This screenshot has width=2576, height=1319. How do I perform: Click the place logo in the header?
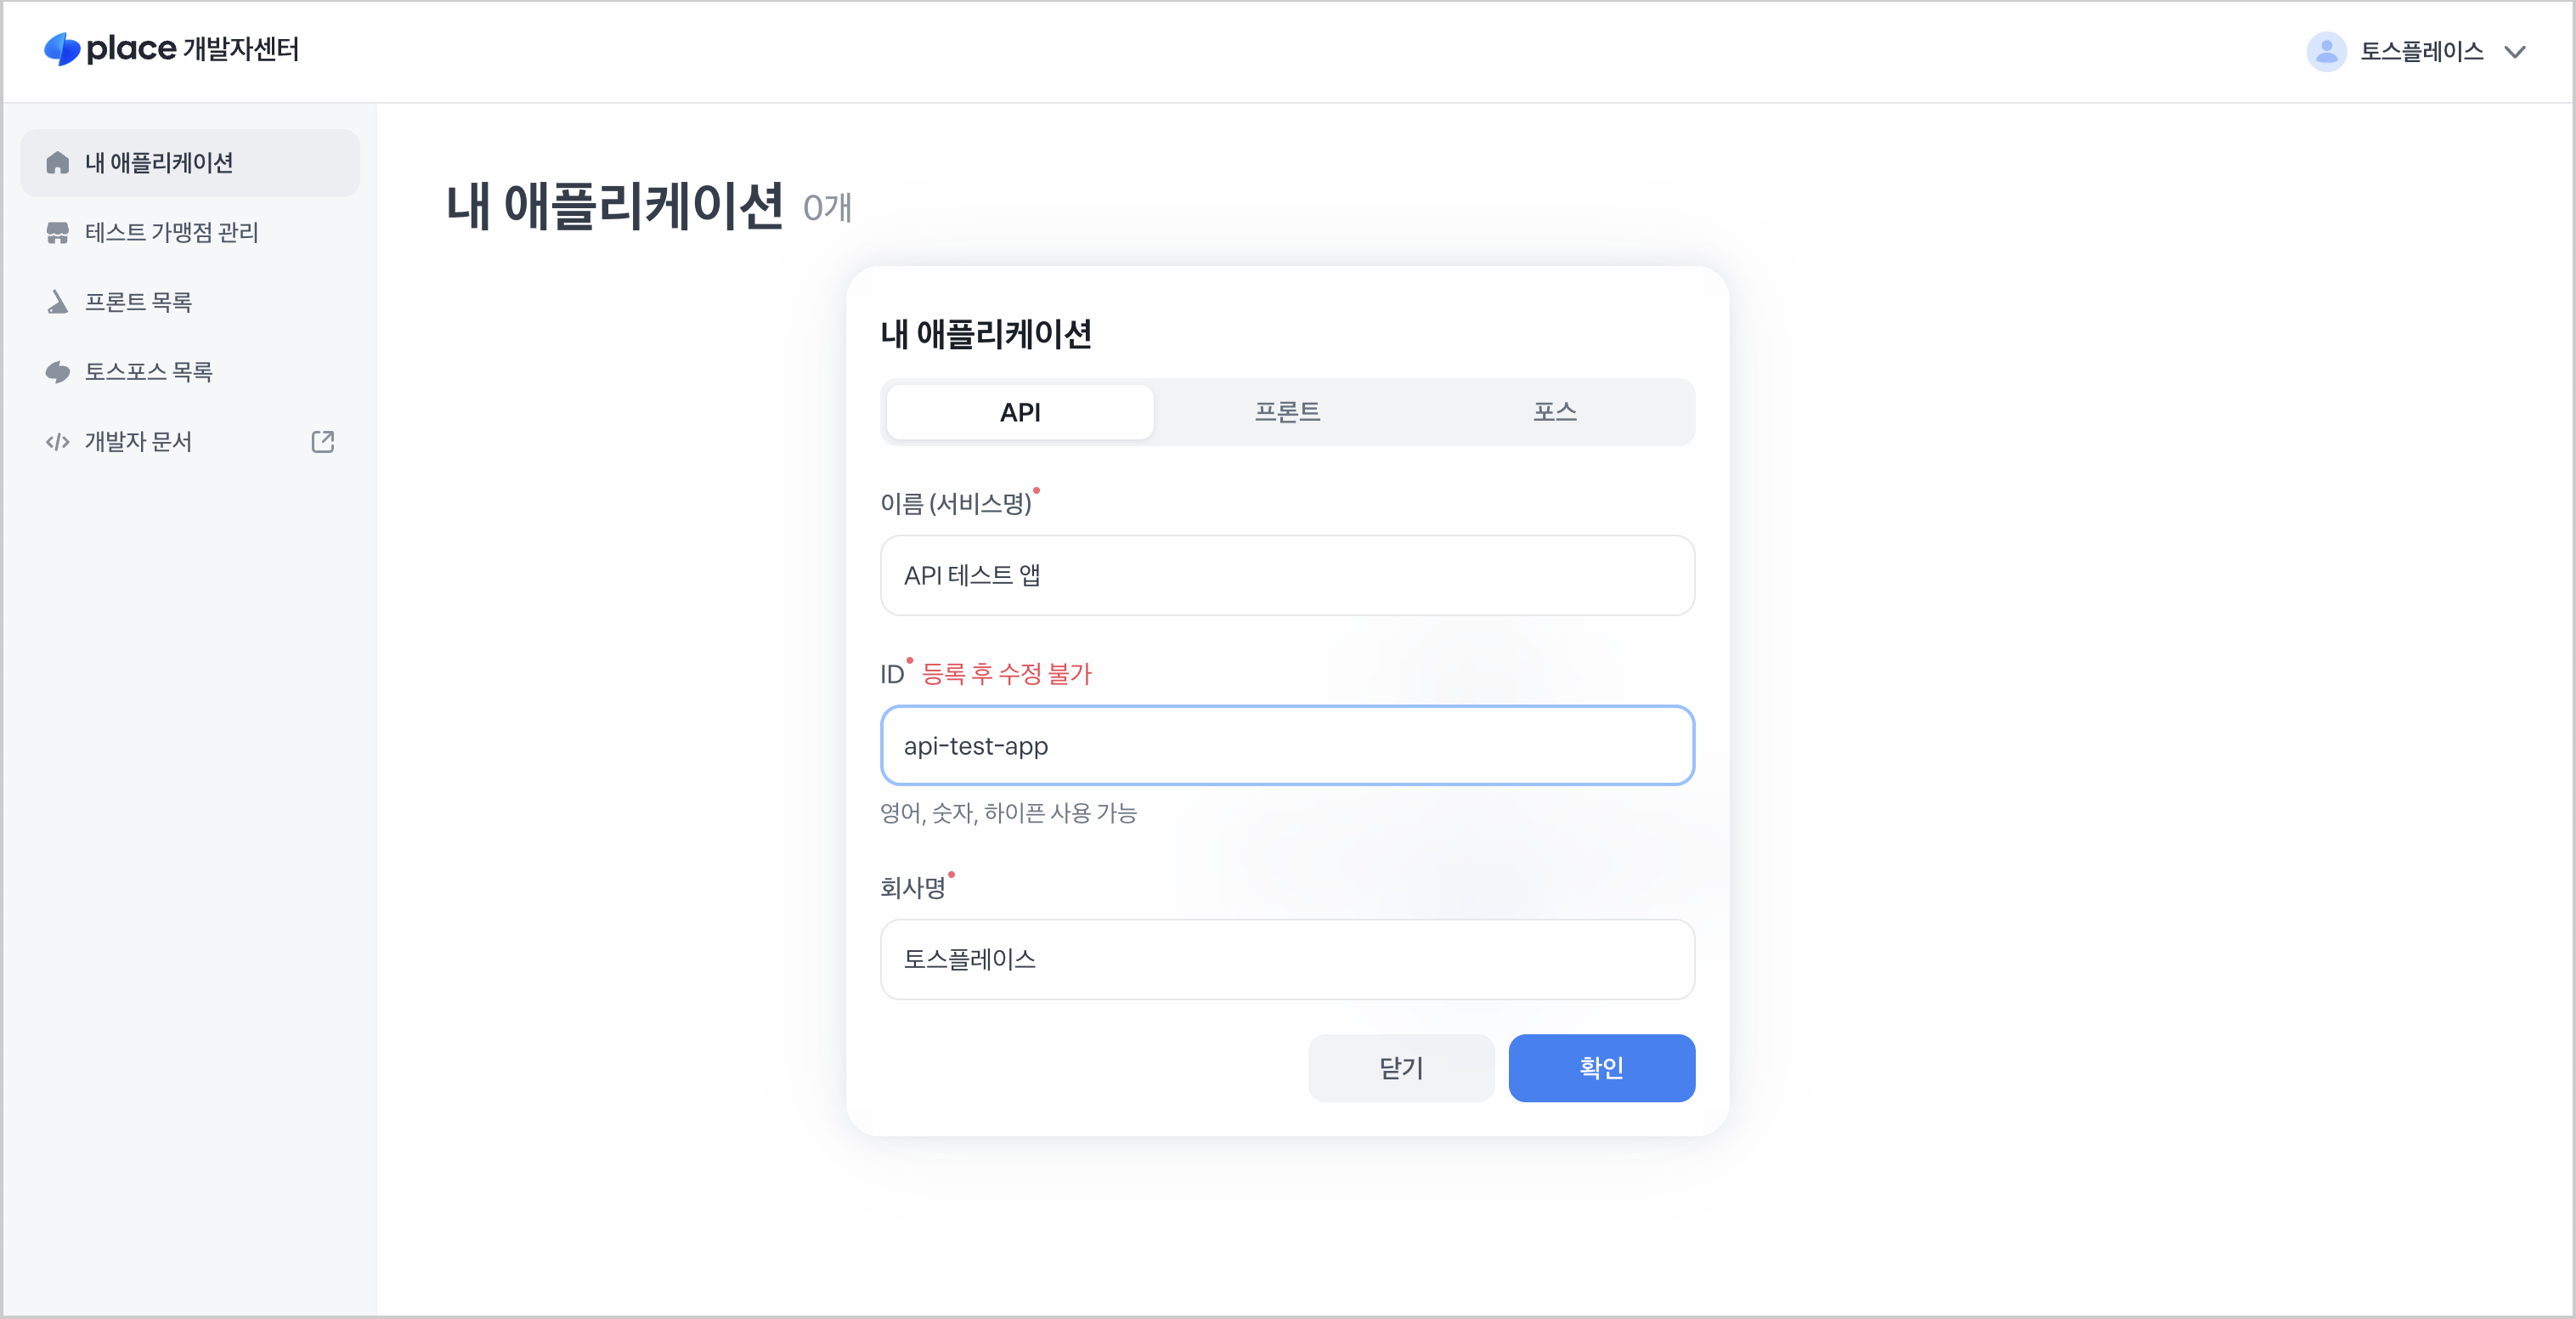point(62,48)
